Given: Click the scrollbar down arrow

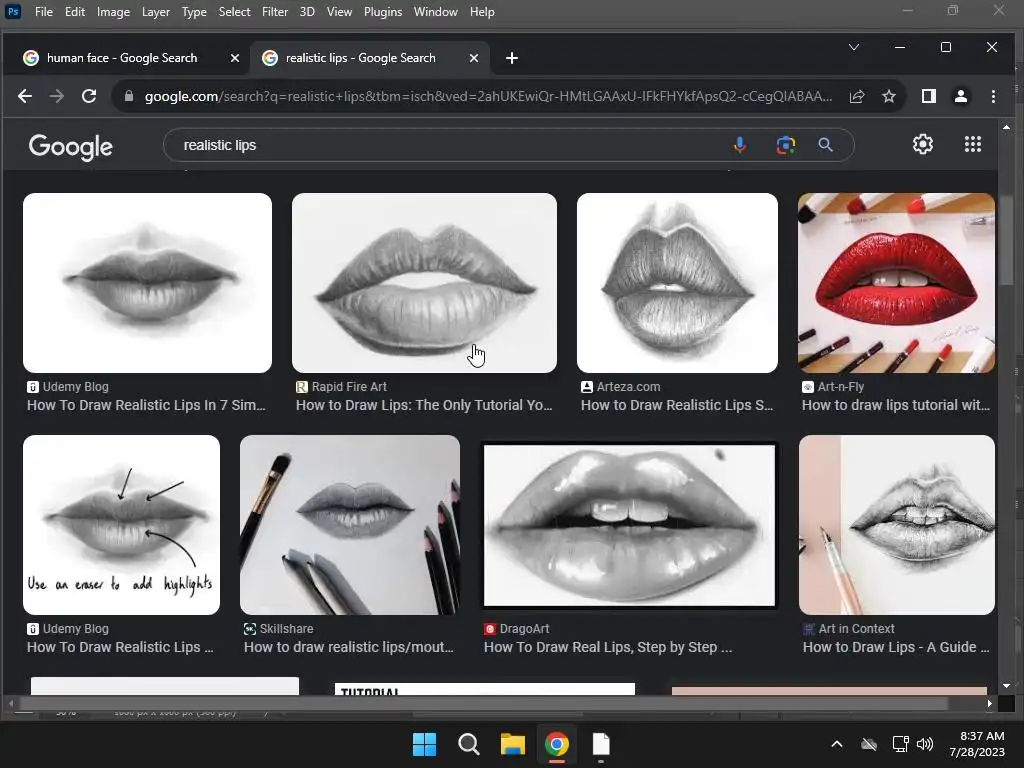Looking at the screenshot, I should click(1006, 686).
